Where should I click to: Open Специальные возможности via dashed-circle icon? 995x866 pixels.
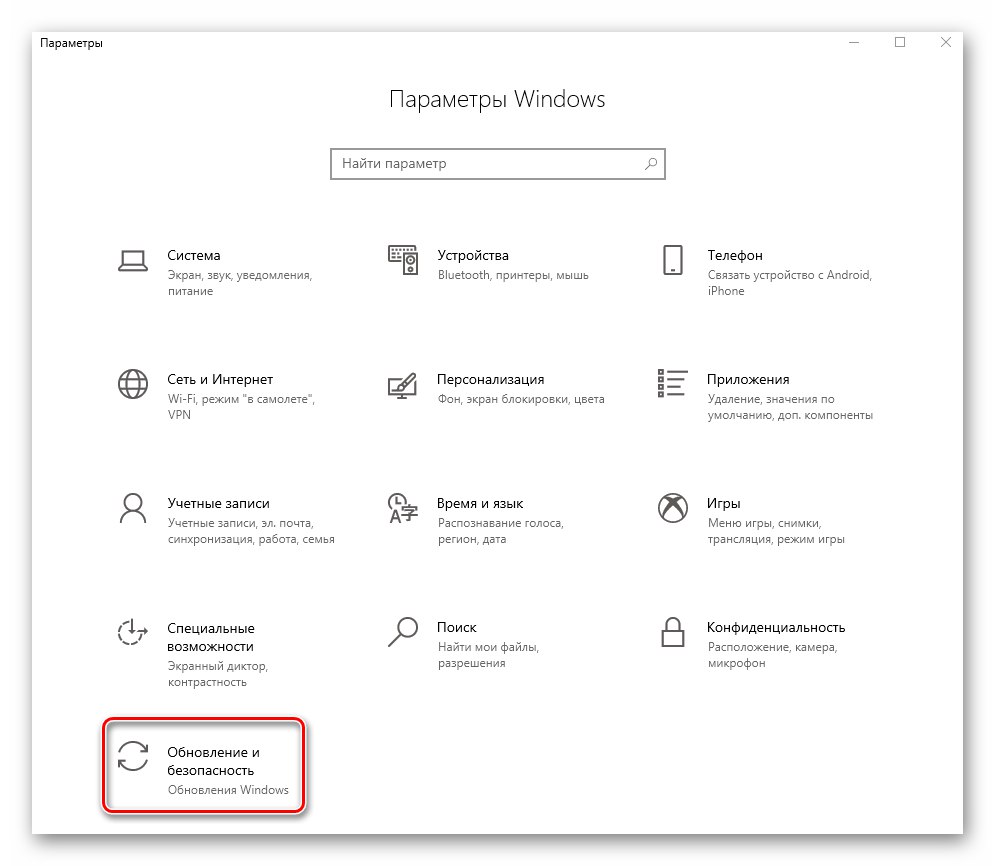(x=133, y=632)
